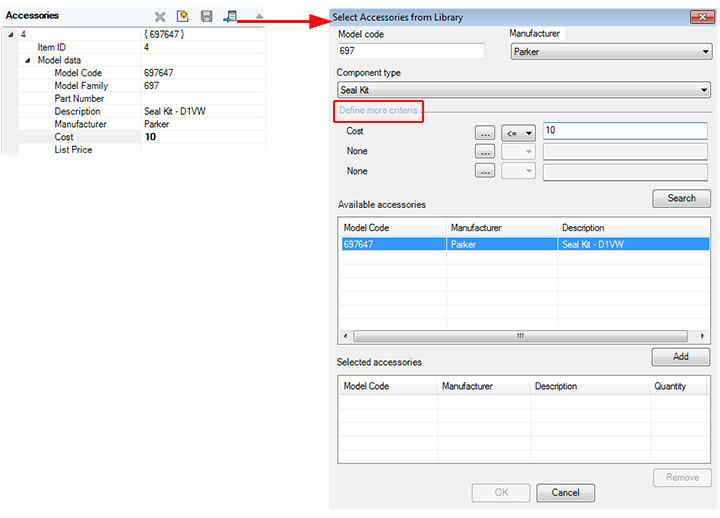This screenshot has height=518, width=720.
Task: Click Model Code header in Available accessories
Action: click(393, 228)
